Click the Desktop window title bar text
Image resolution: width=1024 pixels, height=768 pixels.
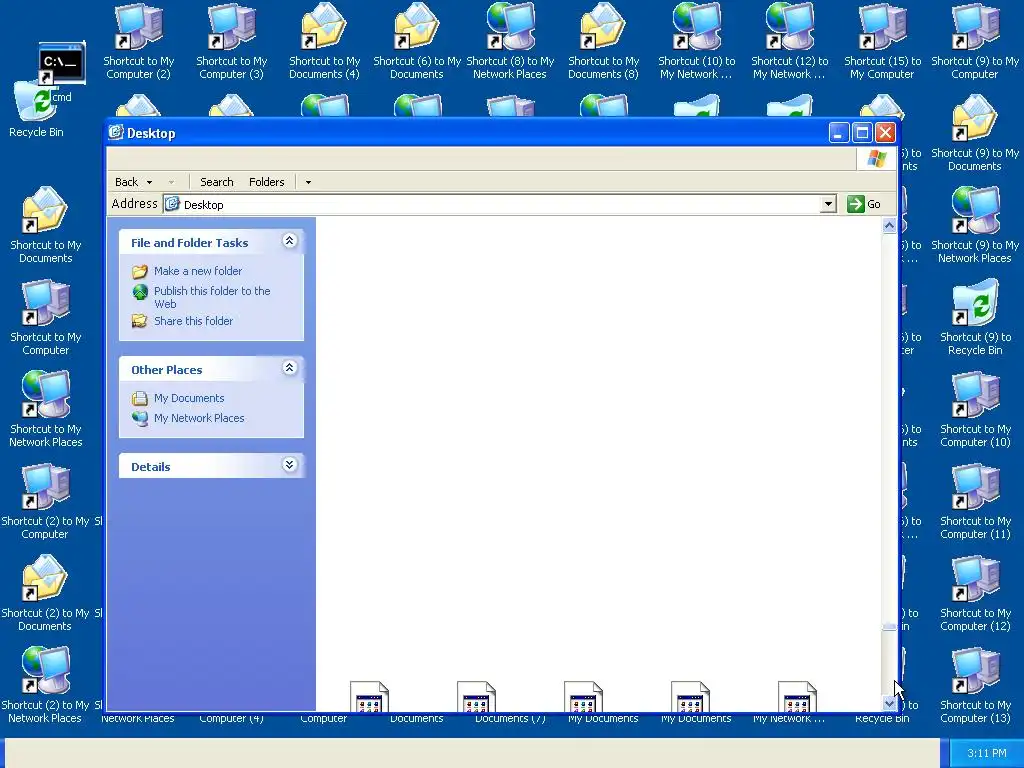pos(151,133)
